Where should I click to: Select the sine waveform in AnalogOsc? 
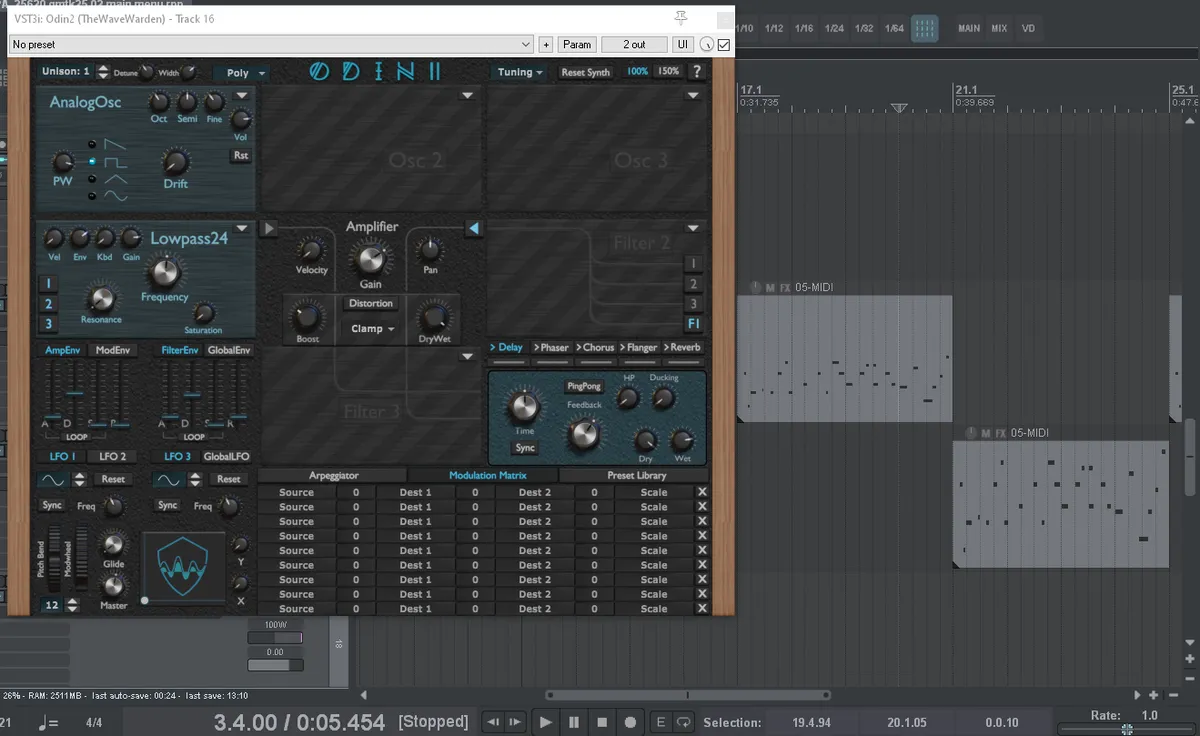coord(117,196)
